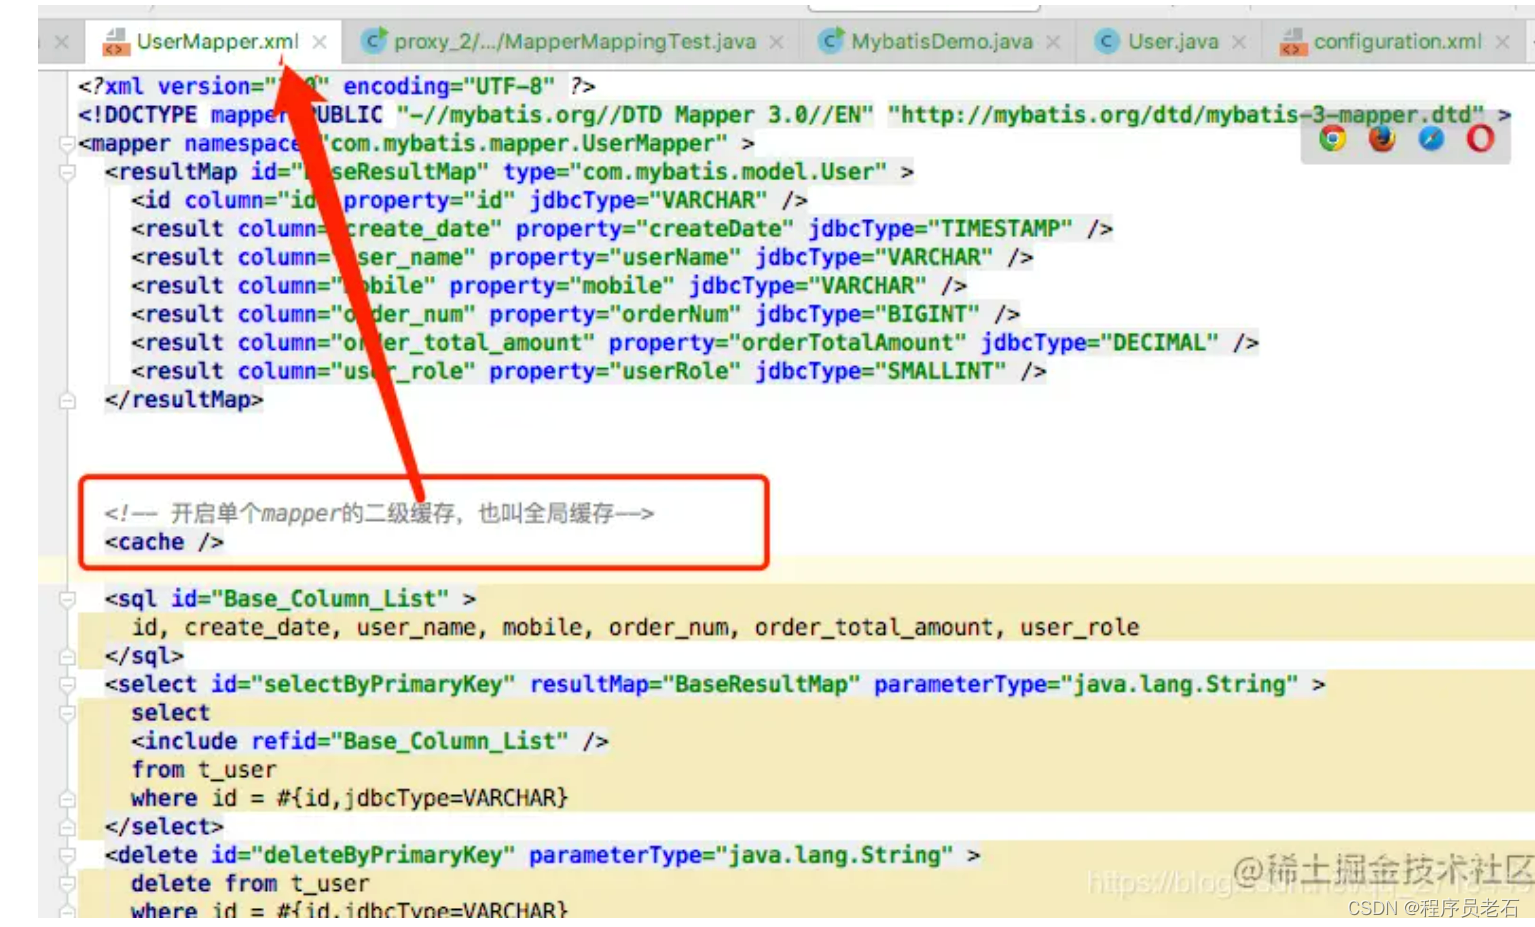Open preview in Opera browser icon
This screenshot has height=927, width=1535.
tap(1480, 139)
